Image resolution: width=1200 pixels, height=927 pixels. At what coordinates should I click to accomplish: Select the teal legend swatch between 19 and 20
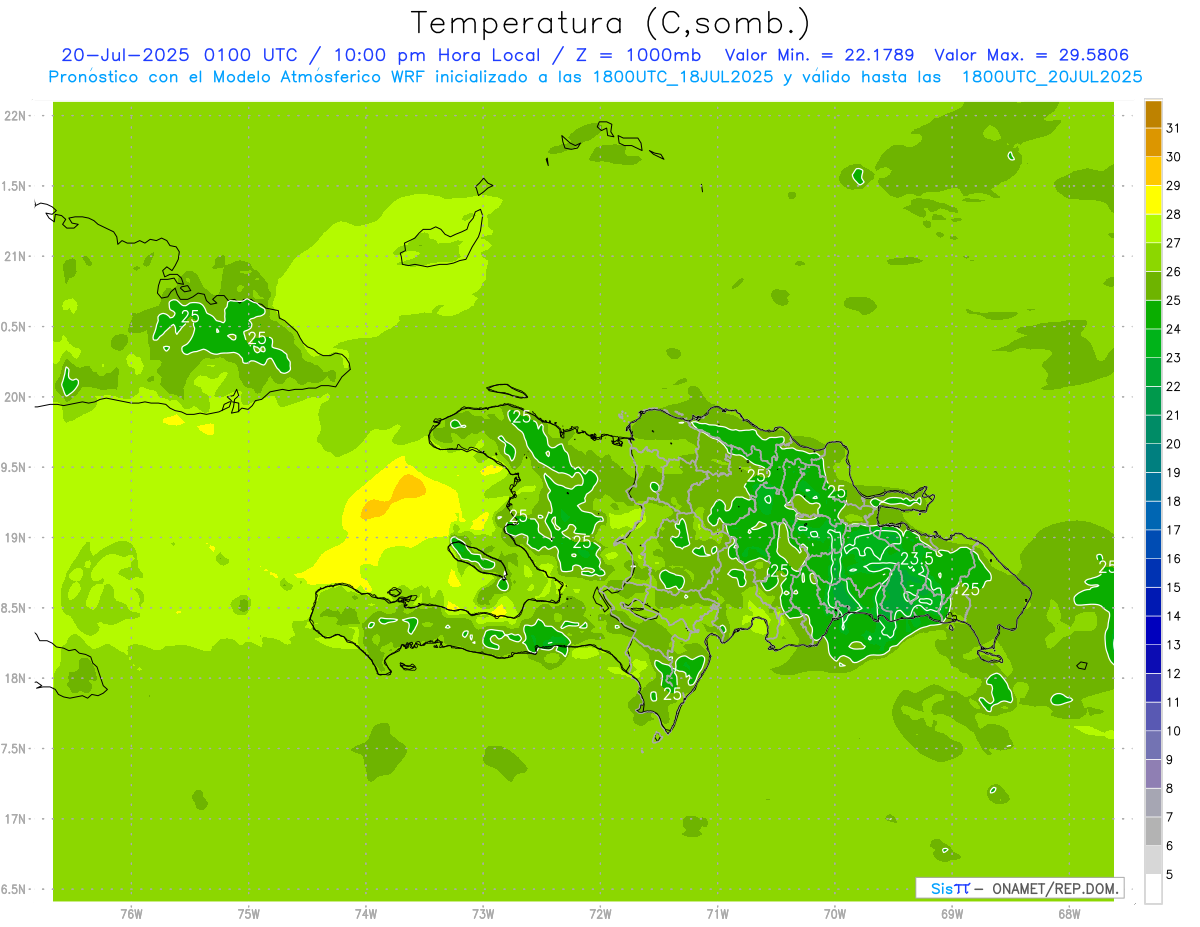[x=1153, y=459]
